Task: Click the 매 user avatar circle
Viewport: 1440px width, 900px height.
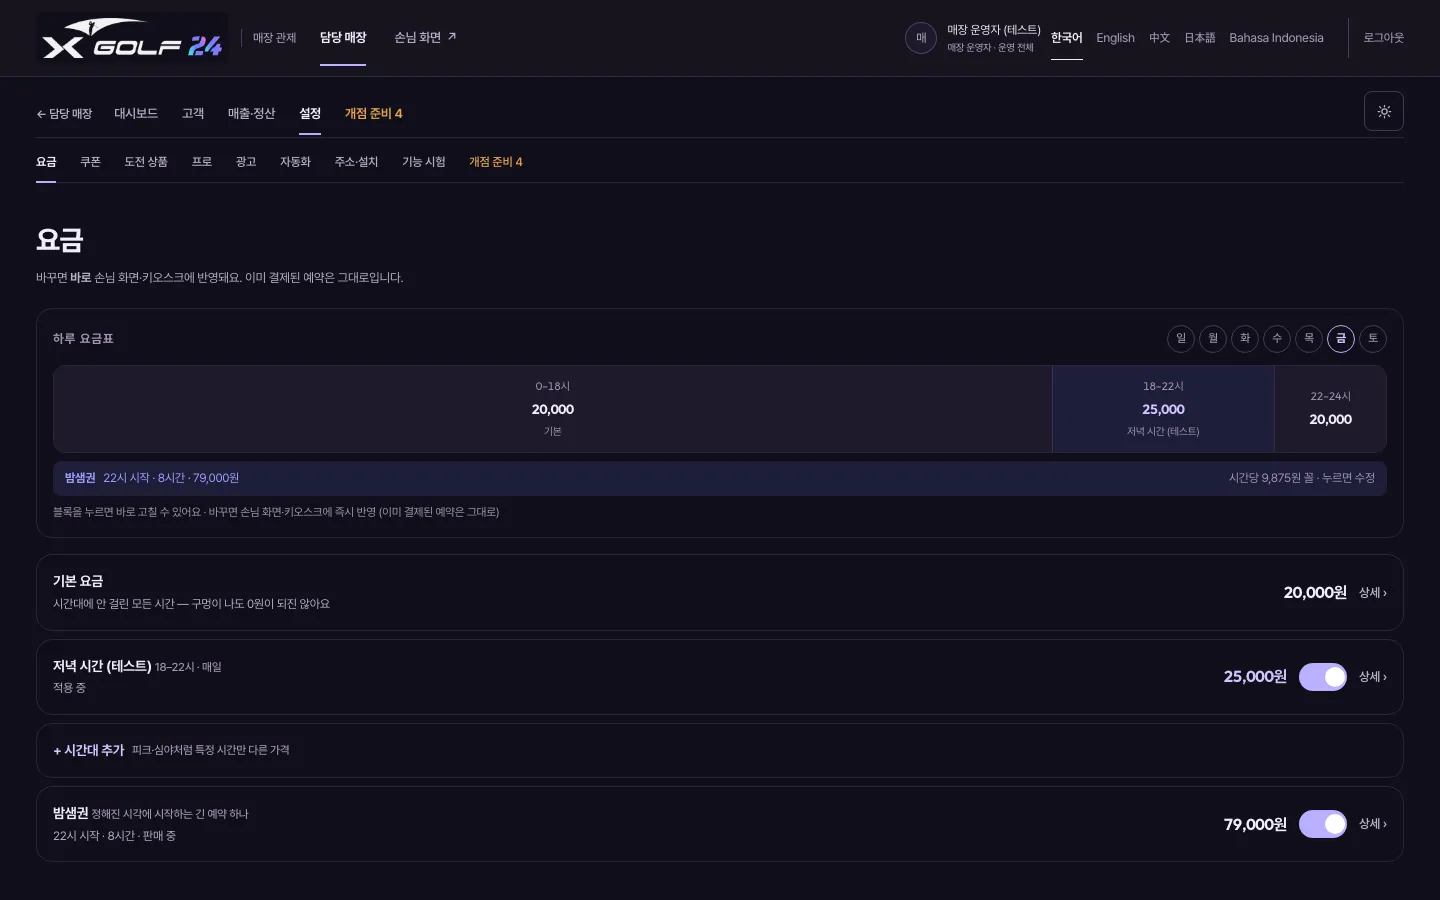Action: point(921,38)
